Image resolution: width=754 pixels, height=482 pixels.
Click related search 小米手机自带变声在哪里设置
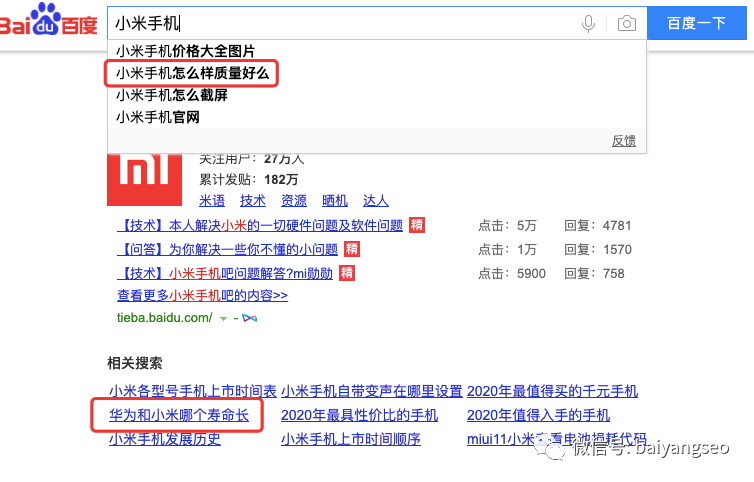(372, 391)
